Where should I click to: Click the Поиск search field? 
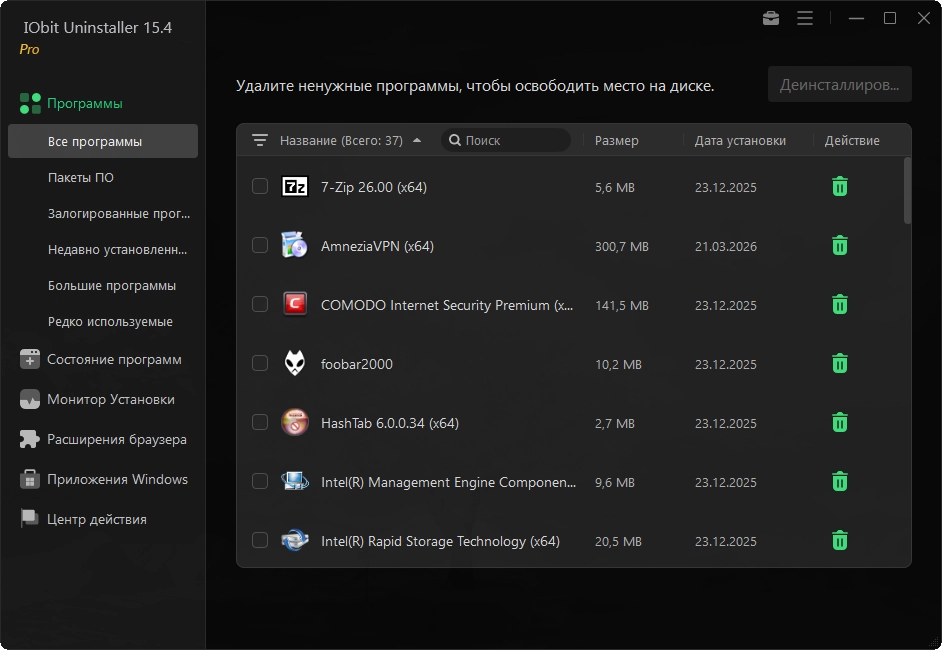(510, 141)
